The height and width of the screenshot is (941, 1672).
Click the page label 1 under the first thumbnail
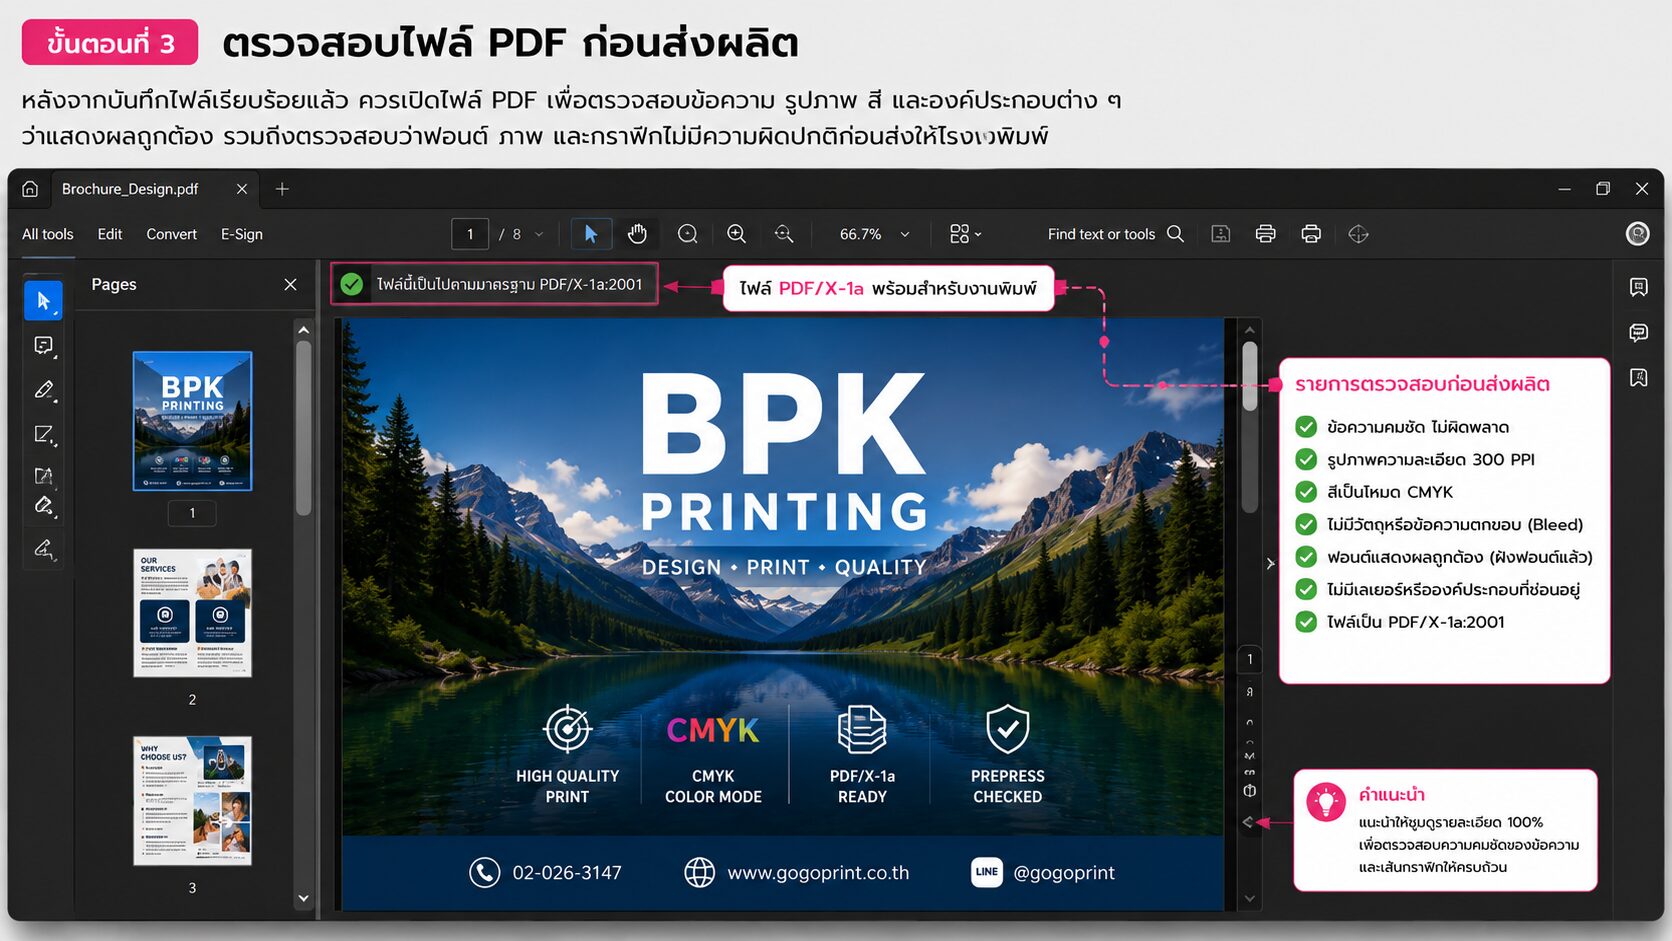(x=192, y=513)
